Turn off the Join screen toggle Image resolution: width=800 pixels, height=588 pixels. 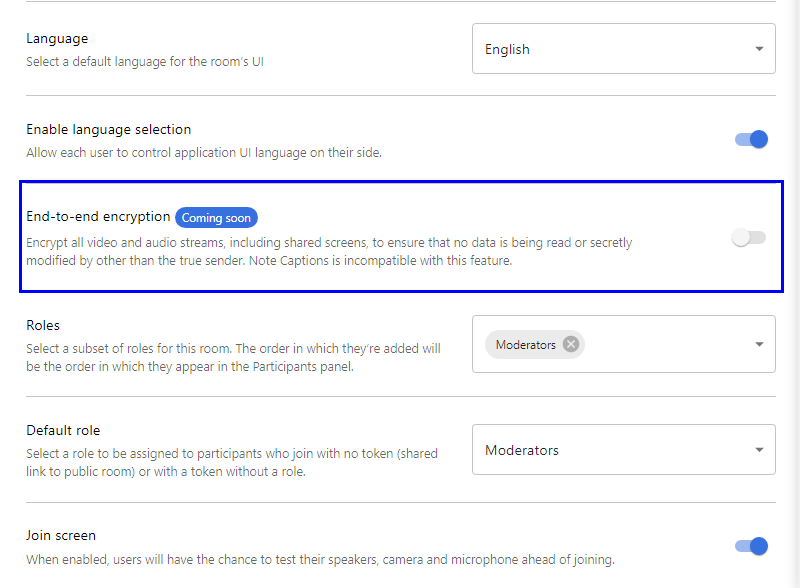[x=751, y=545]
